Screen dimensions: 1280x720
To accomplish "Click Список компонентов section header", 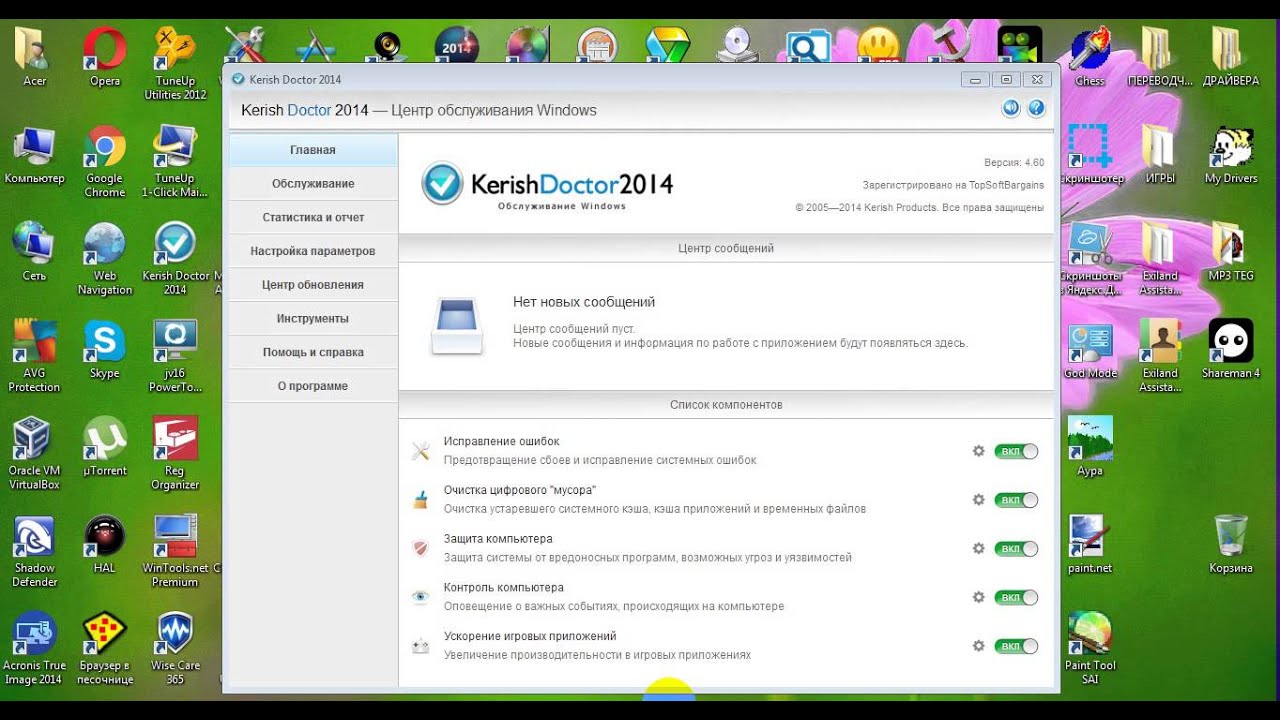I will click(726, 405).
